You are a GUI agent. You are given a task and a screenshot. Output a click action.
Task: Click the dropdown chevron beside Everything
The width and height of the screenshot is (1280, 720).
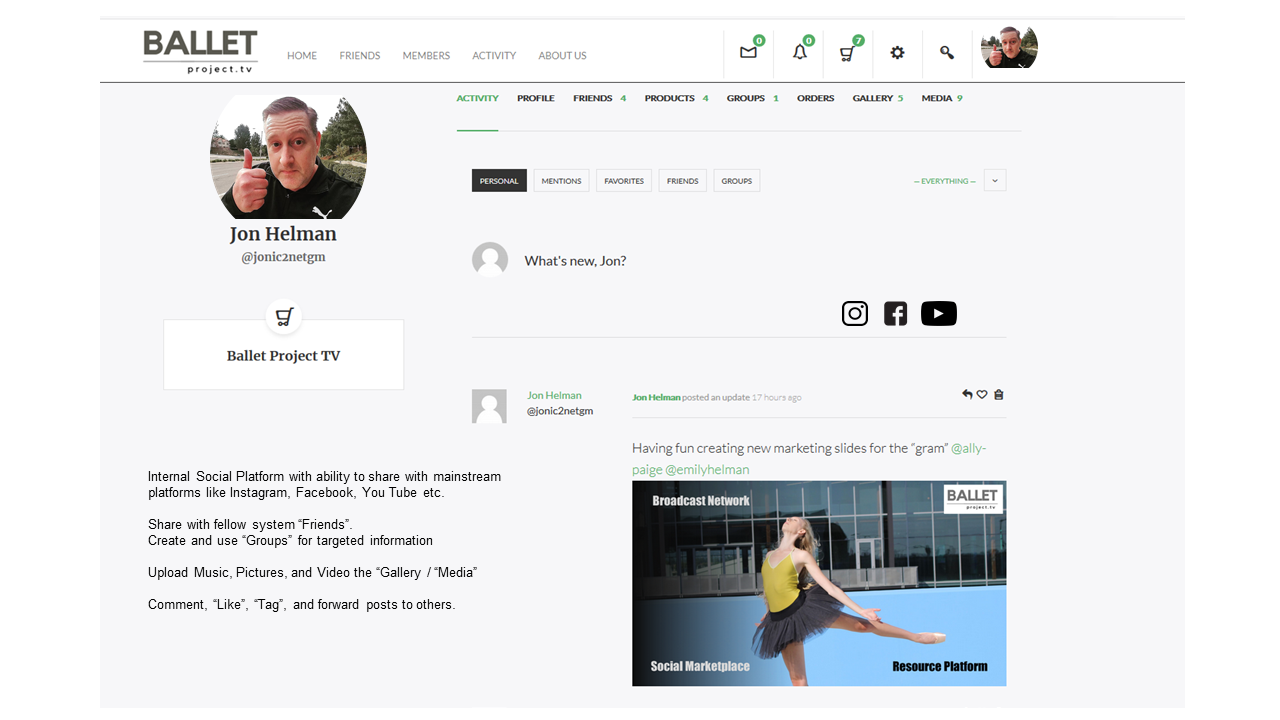(x=995, y=181)
